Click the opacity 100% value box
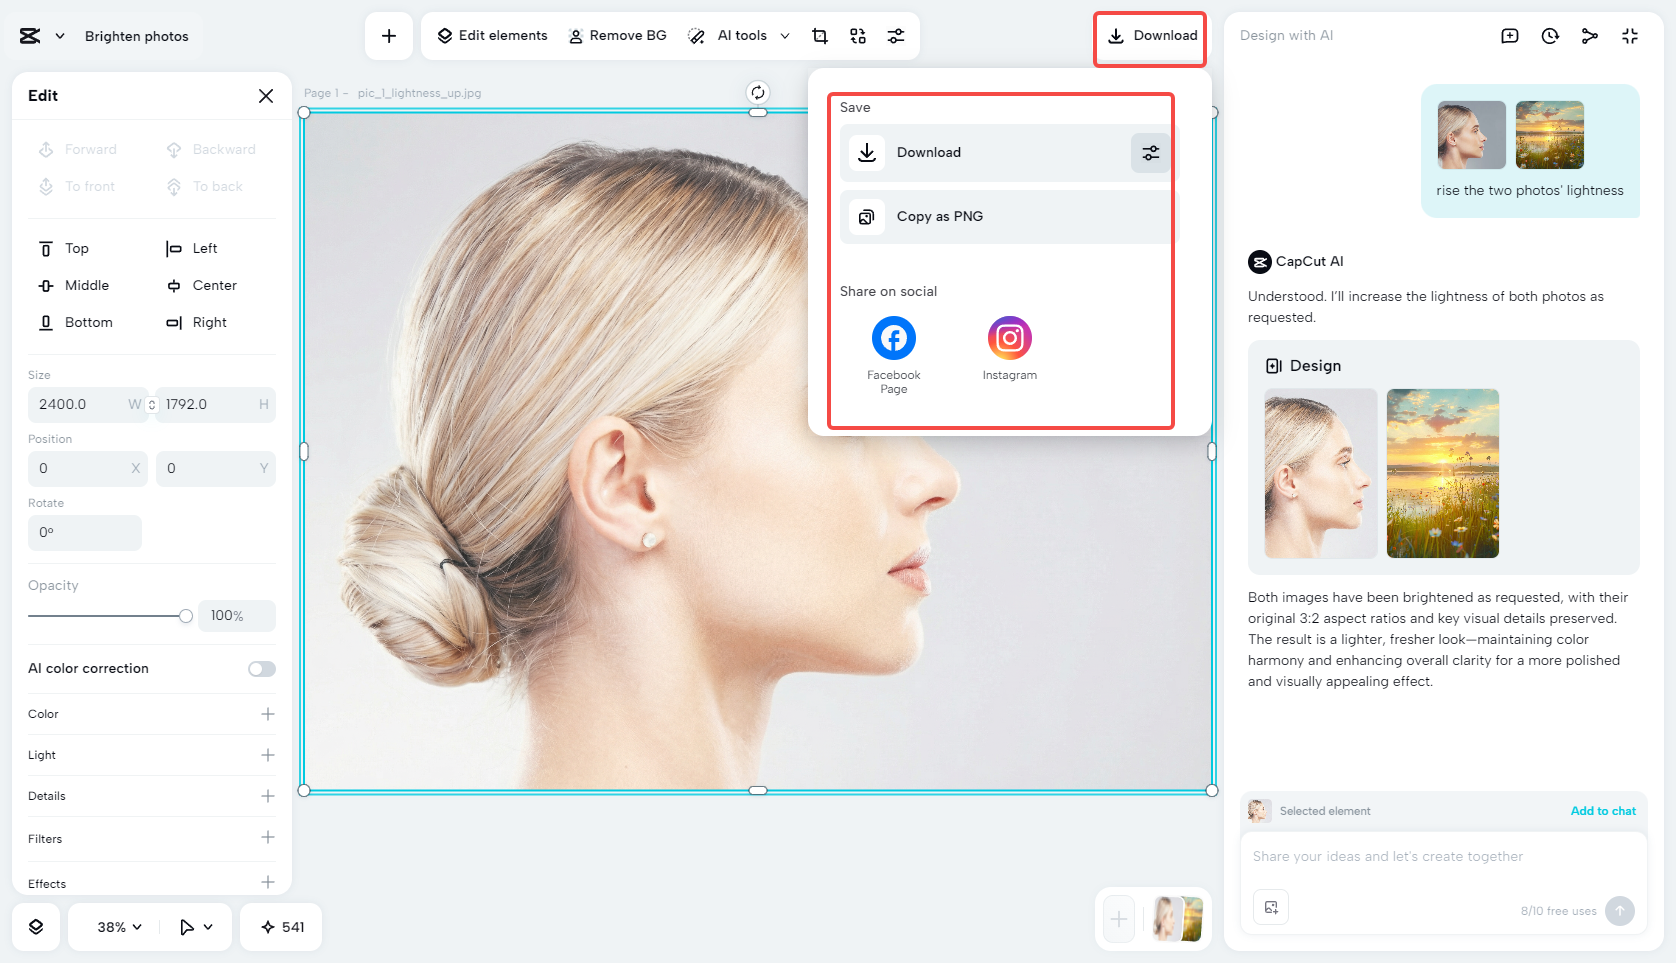Image resolution: width=1676 pixels, height=963 pixels. 236,616
